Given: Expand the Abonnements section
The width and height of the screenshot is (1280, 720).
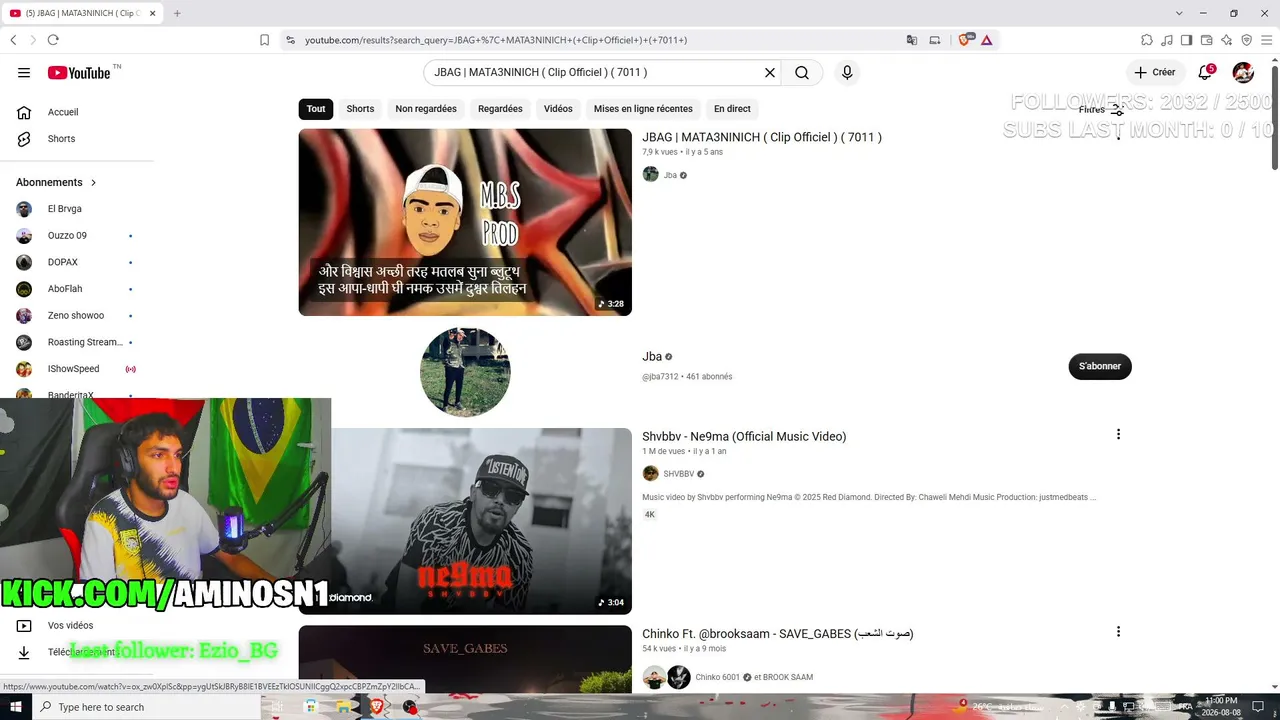Looking at the screenshot, I should point(57,182).
